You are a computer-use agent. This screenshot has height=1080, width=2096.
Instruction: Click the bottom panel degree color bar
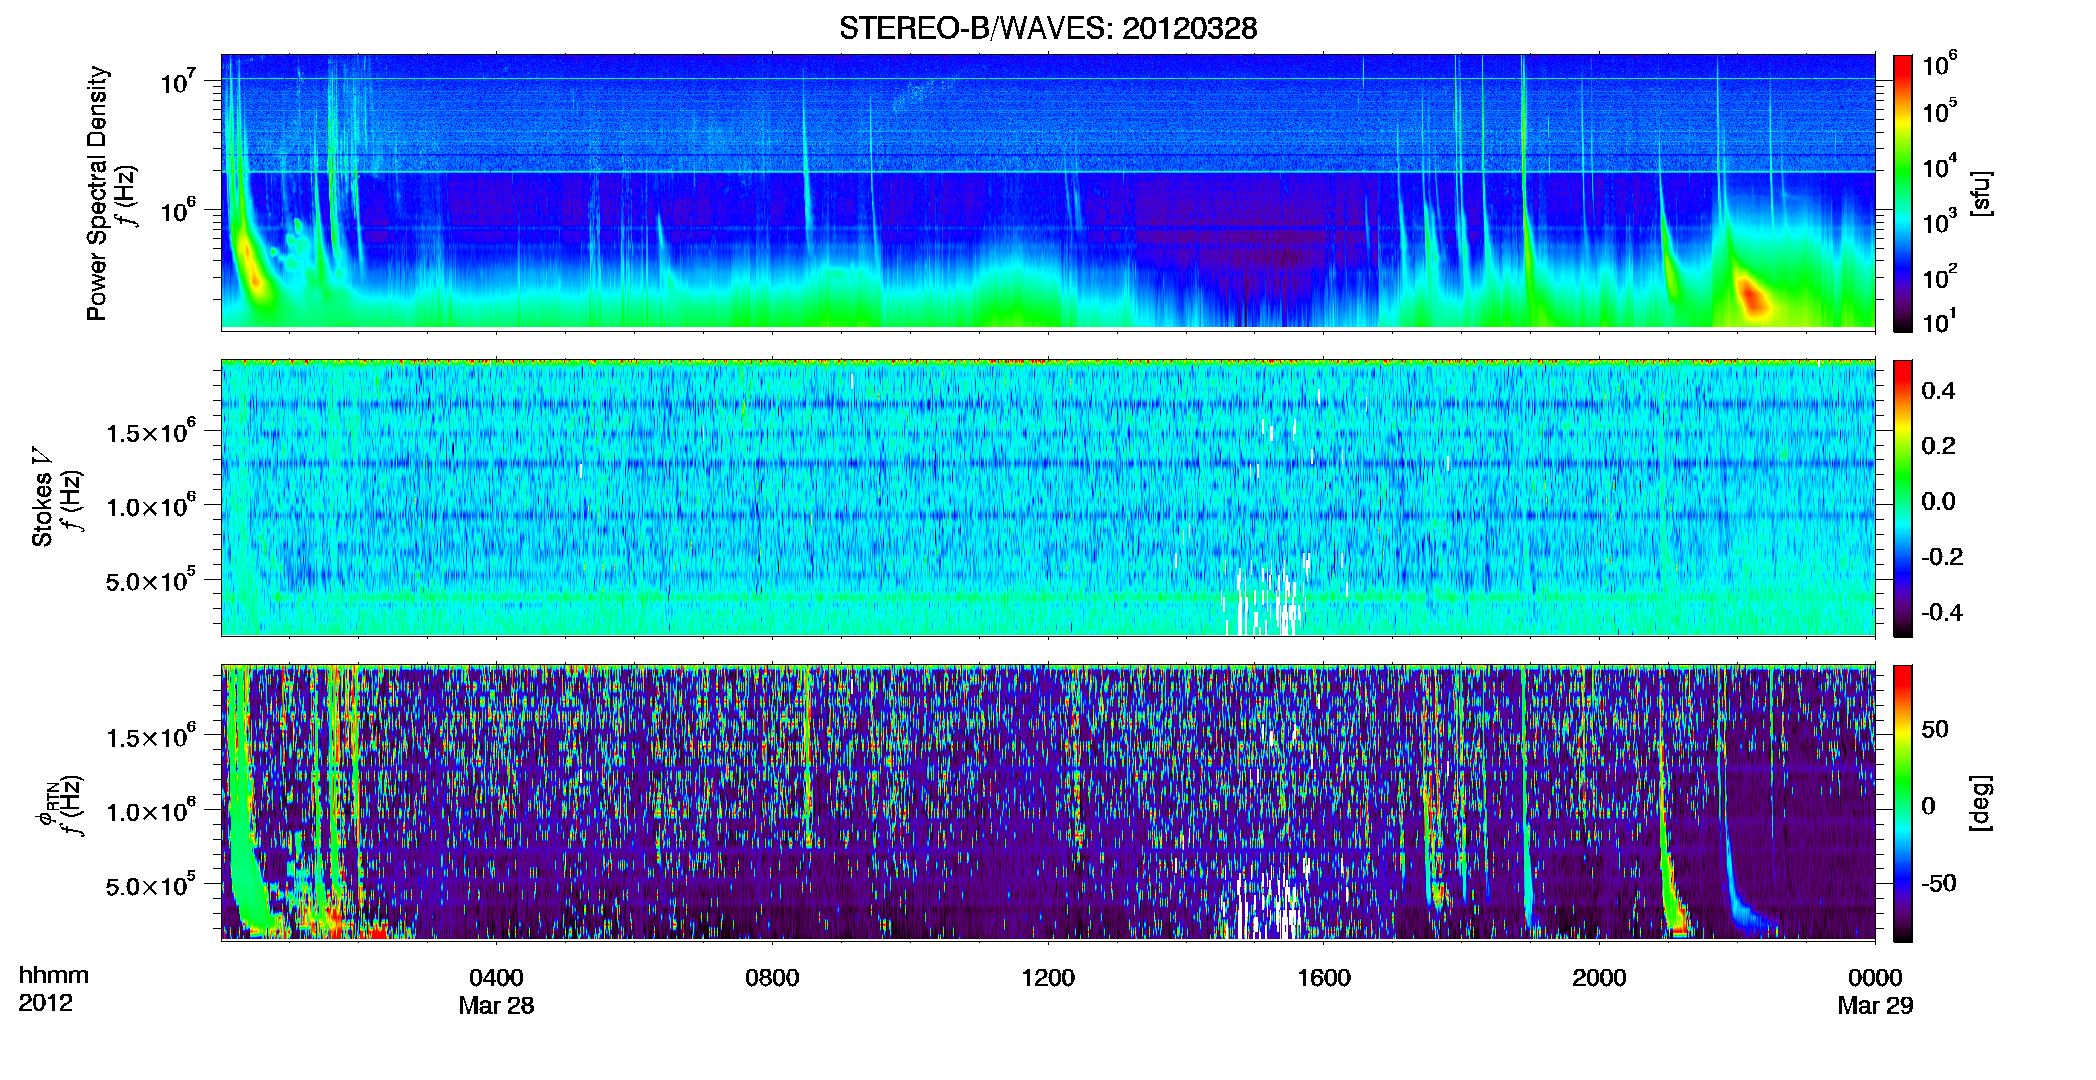(x=1902, y=803)
